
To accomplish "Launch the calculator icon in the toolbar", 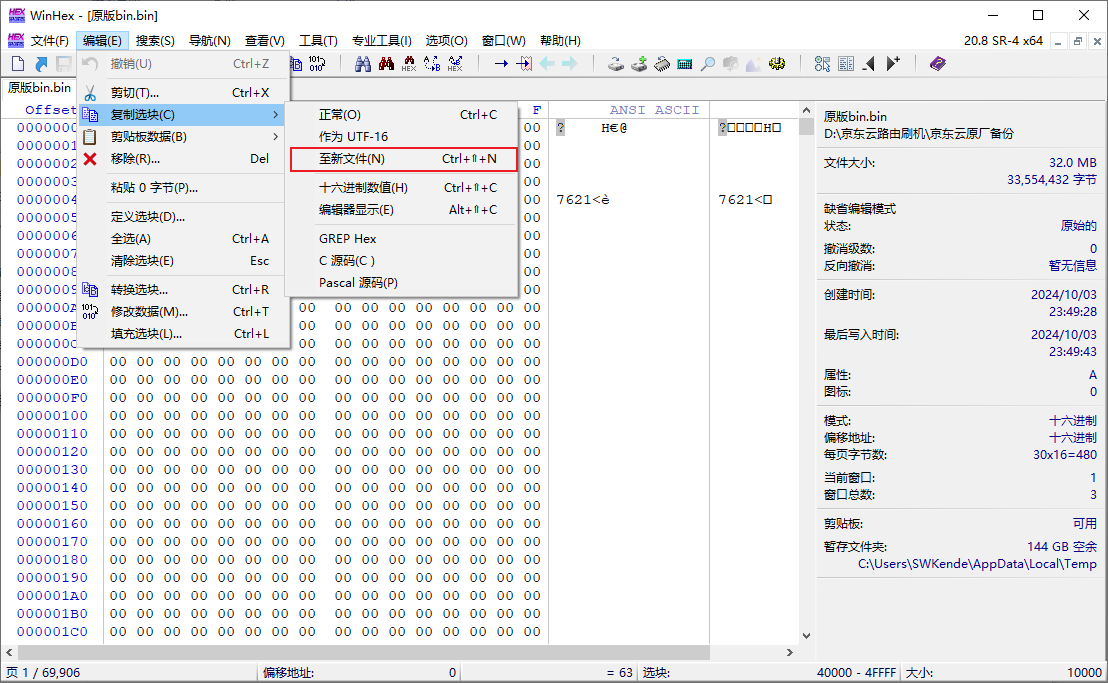I will coord(685,64).
